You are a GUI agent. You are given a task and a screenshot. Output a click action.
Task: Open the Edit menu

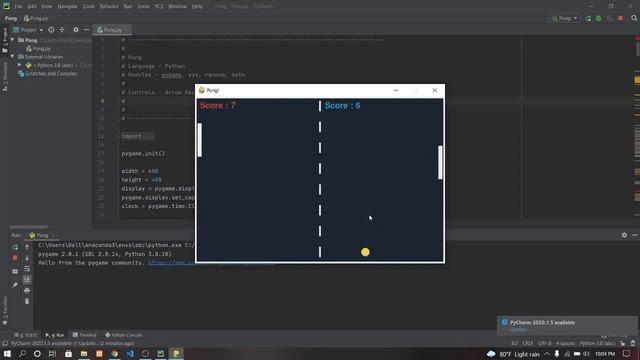coord(32,7)
